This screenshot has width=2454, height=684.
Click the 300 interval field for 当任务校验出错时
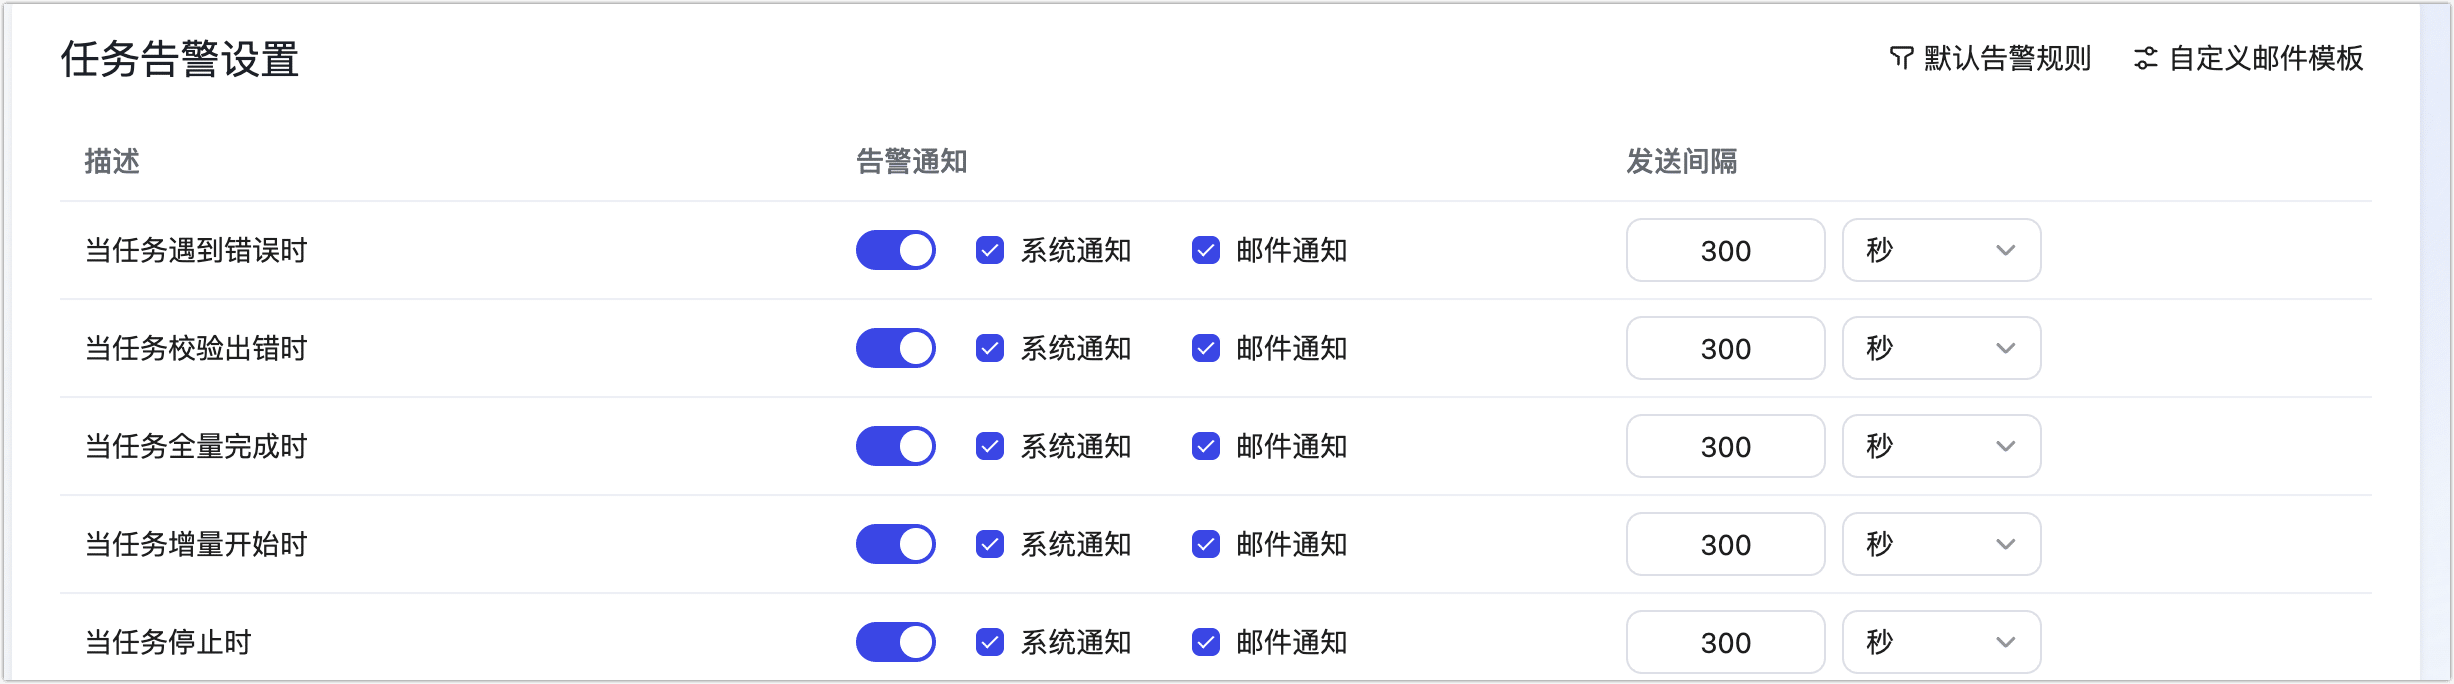[x=1725, y=348]
